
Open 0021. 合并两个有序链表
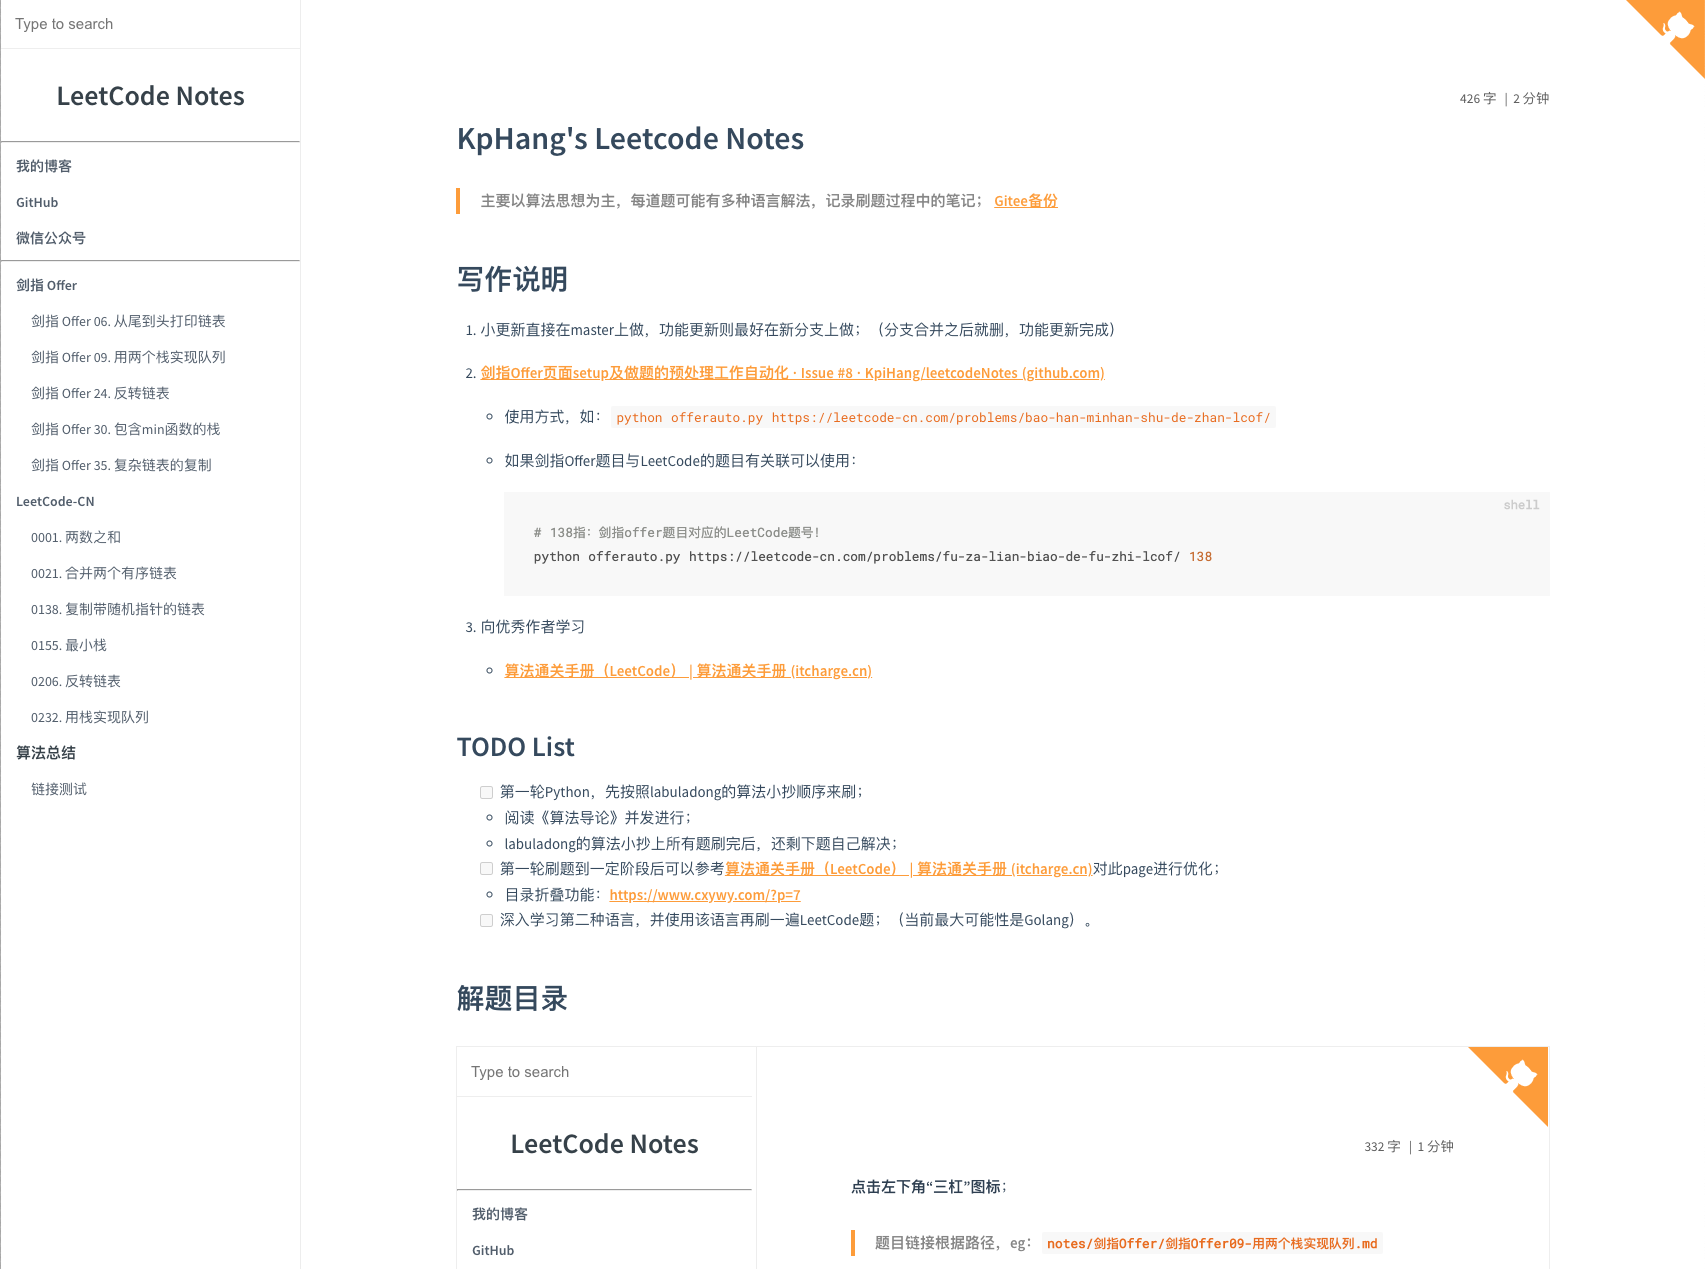point(104,573)
